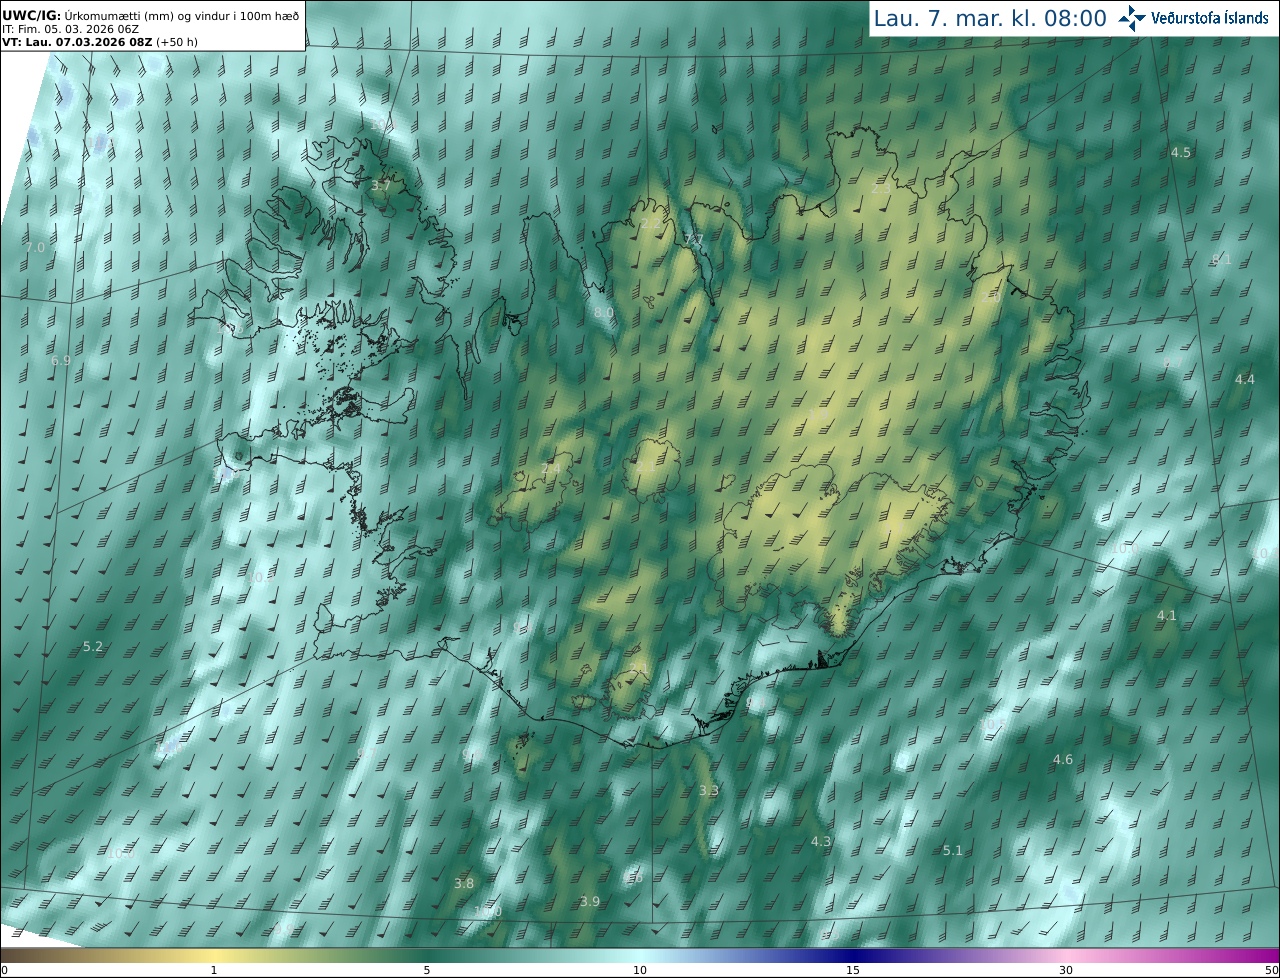Viewport: 1280px width, 978px height.
Task: Click the Veðurstofa Íslands logo icon
Action: (x=1132, y=18)
